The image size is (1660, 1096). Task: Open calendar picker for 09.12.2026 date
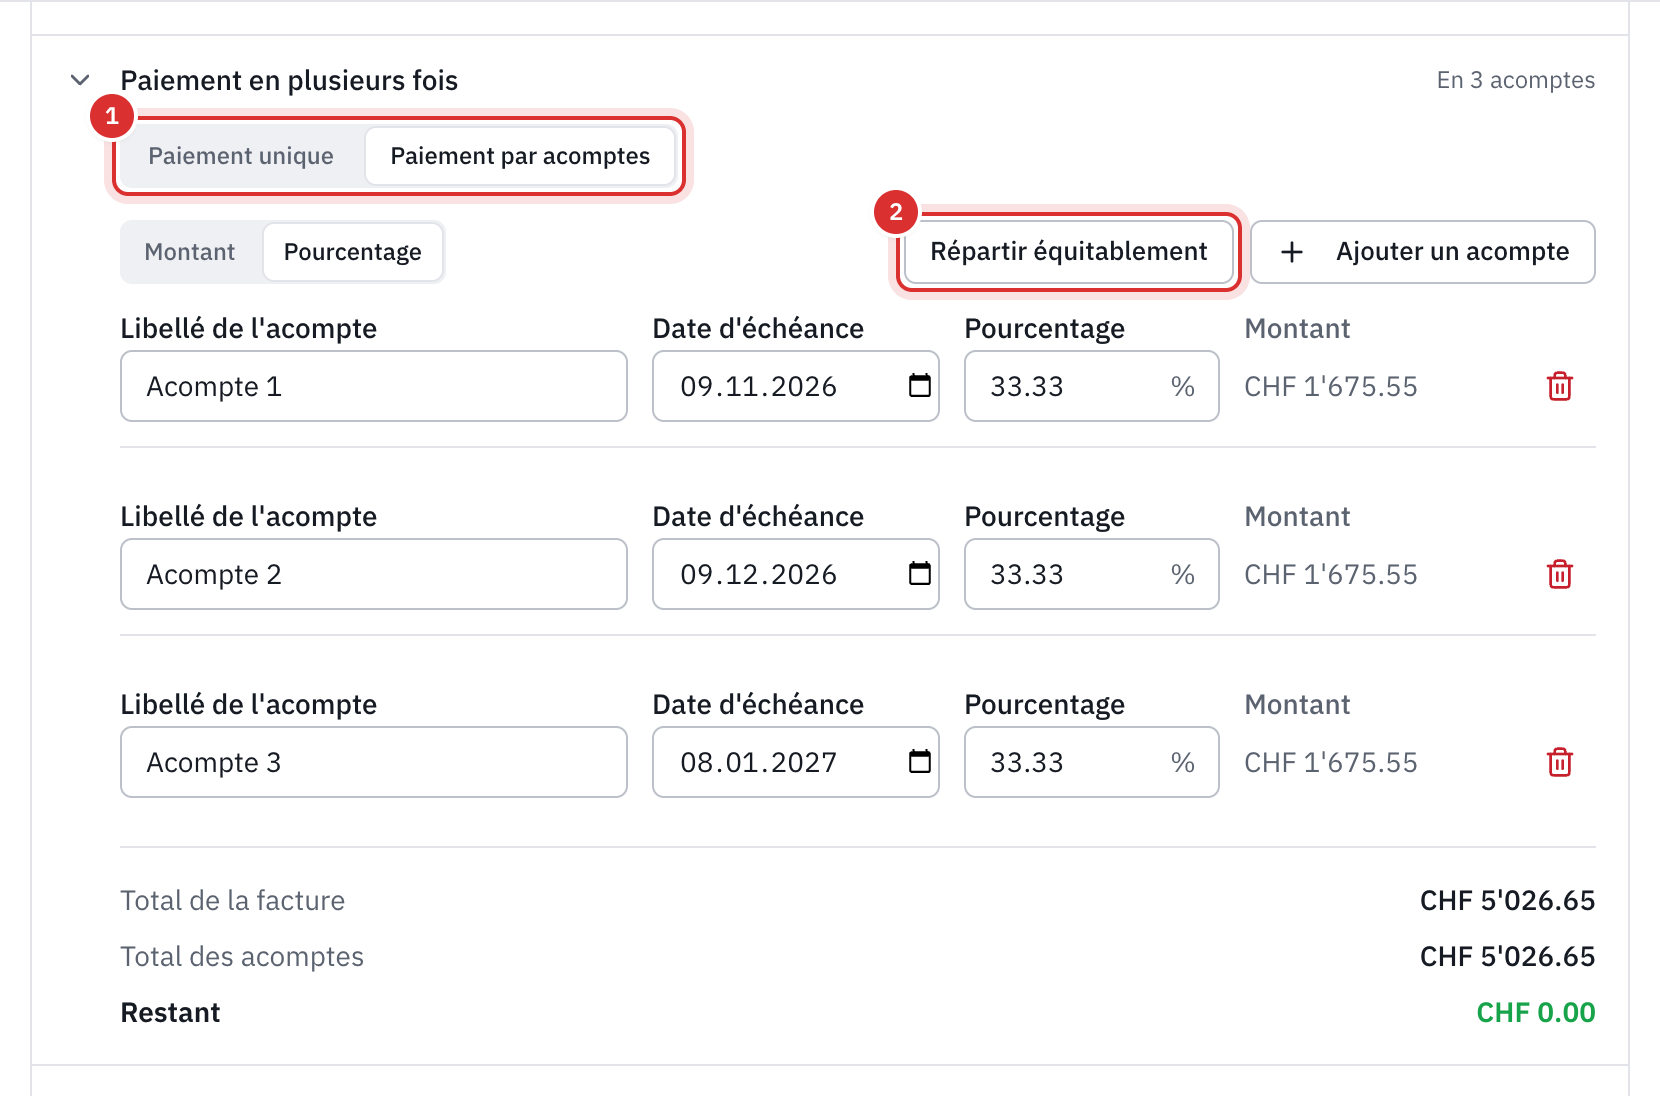(x=920, y=573)
